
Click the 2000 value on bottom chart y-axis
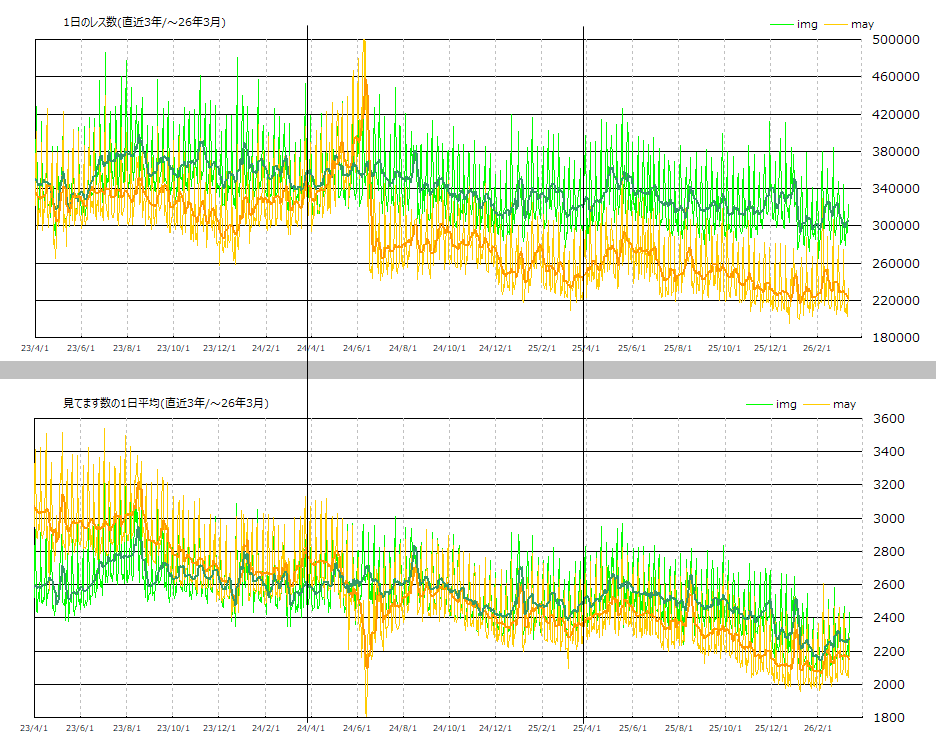point(888,684)
